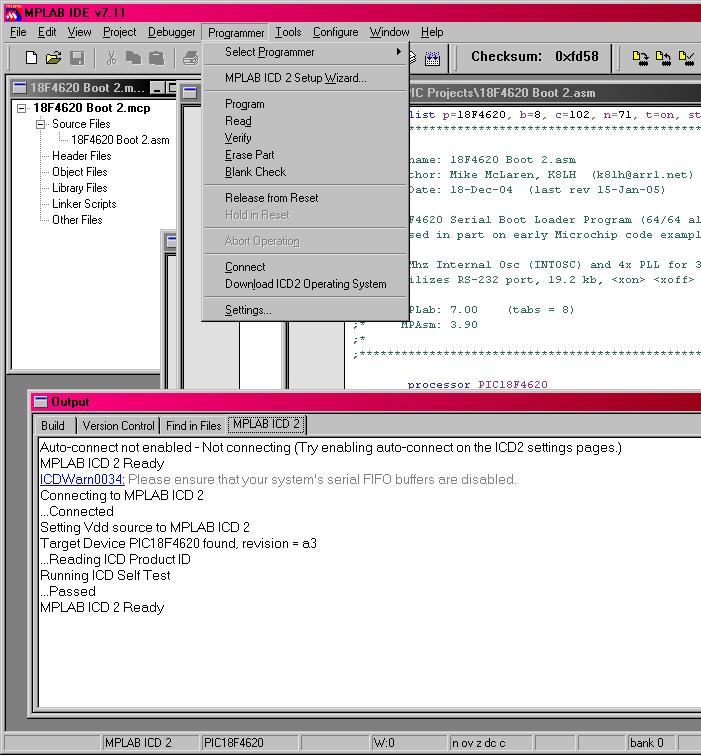The height and width of the screenshot is (756, 701).
Task: Click the Output window title bar
Action: click(x=366, y=402)
